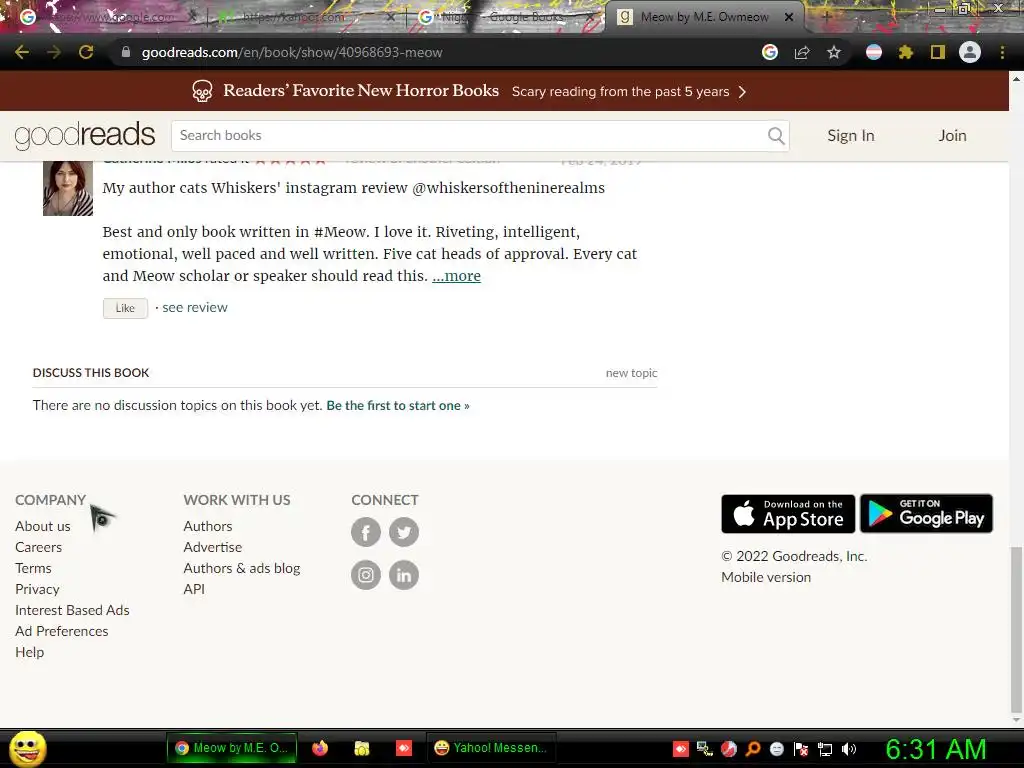Bookmark this page with the star icon

(x=834, y=52)
